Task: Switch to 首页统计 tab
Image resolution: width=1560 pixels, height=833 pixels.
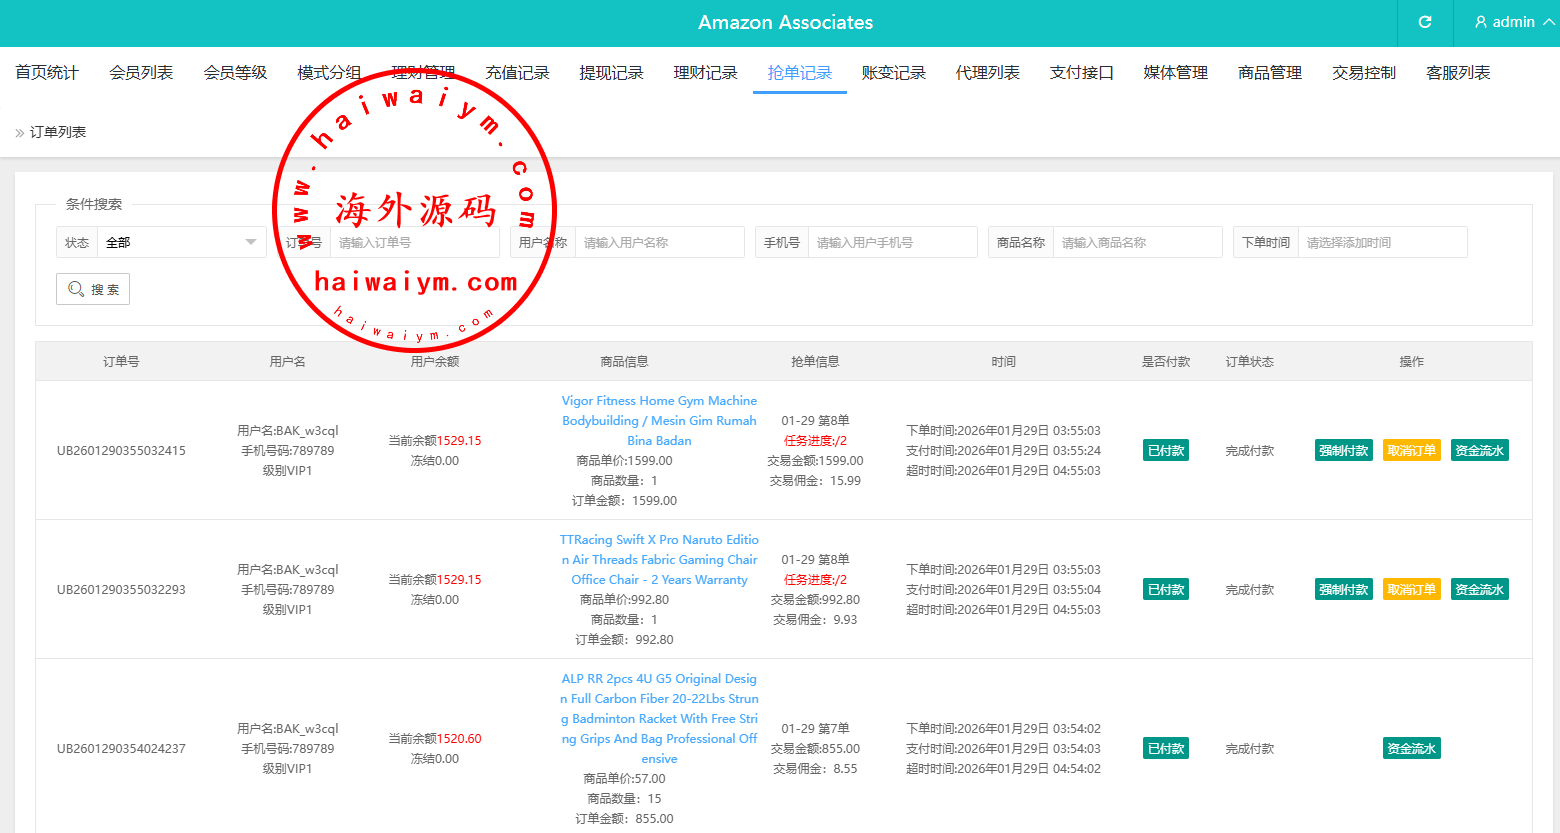Action: [47, 73]
